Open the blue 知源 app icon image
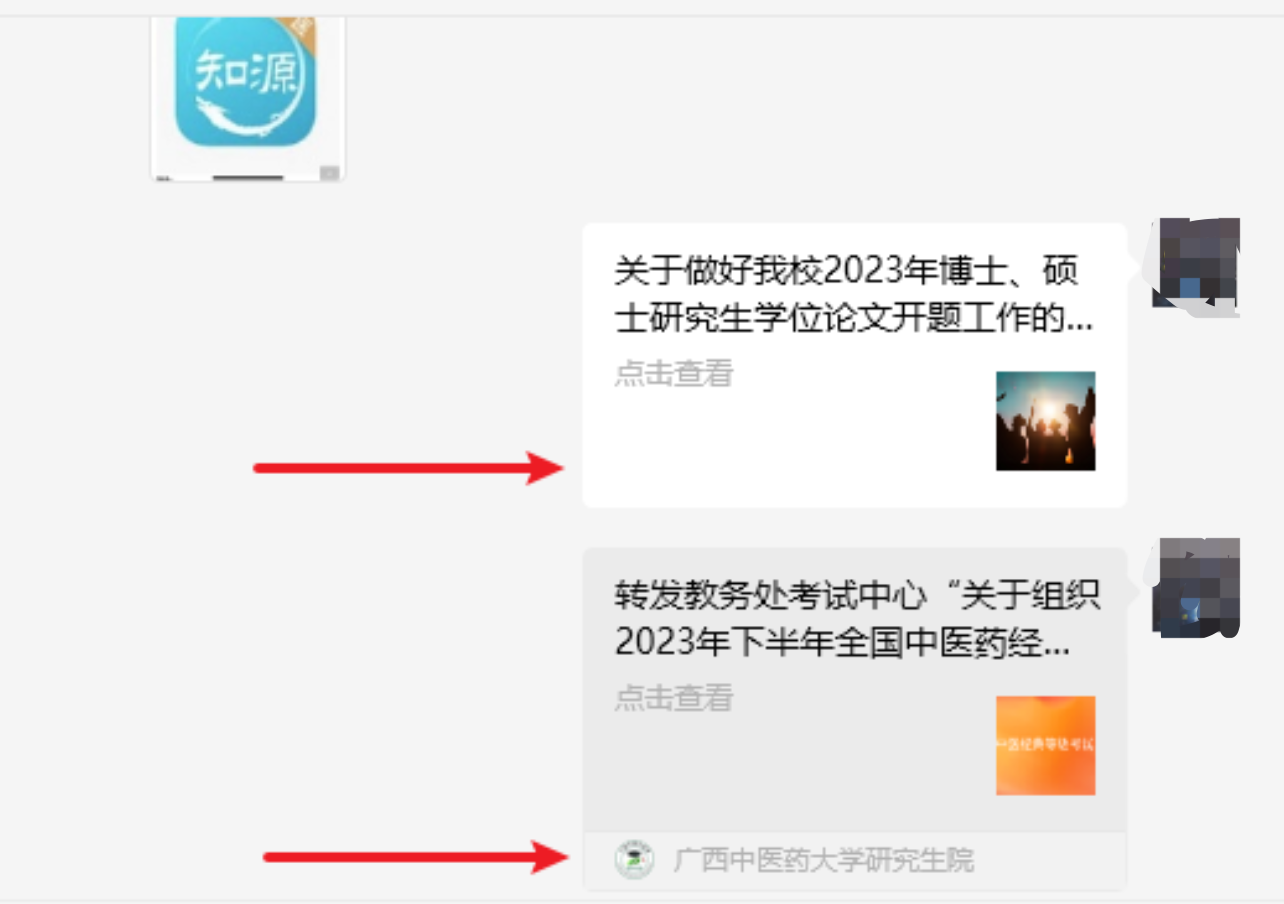 [x=246, y=82]
